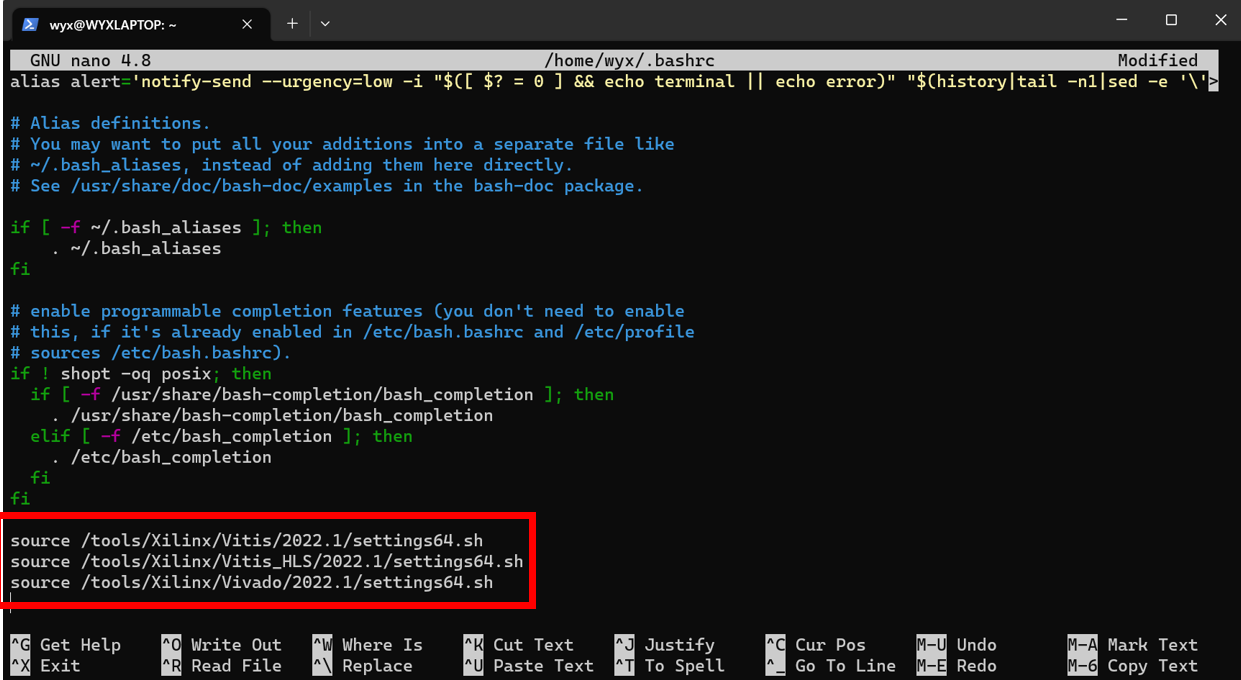Click the ^J Justify shortcut

(665, 645)
